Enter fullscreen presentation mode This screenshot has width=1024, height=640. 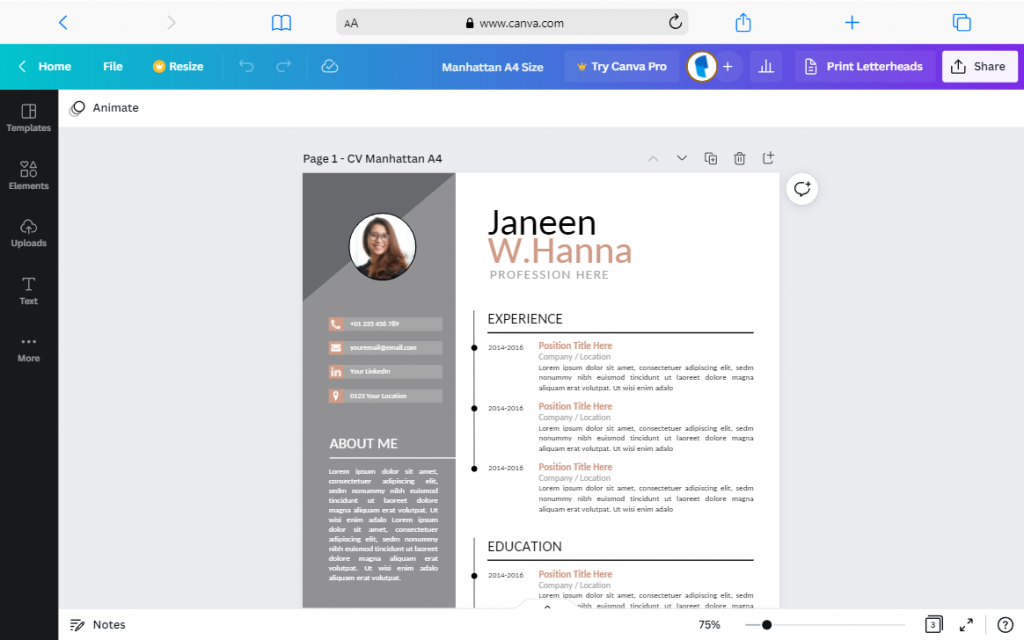pyautogui.click(x=966, y=624)
